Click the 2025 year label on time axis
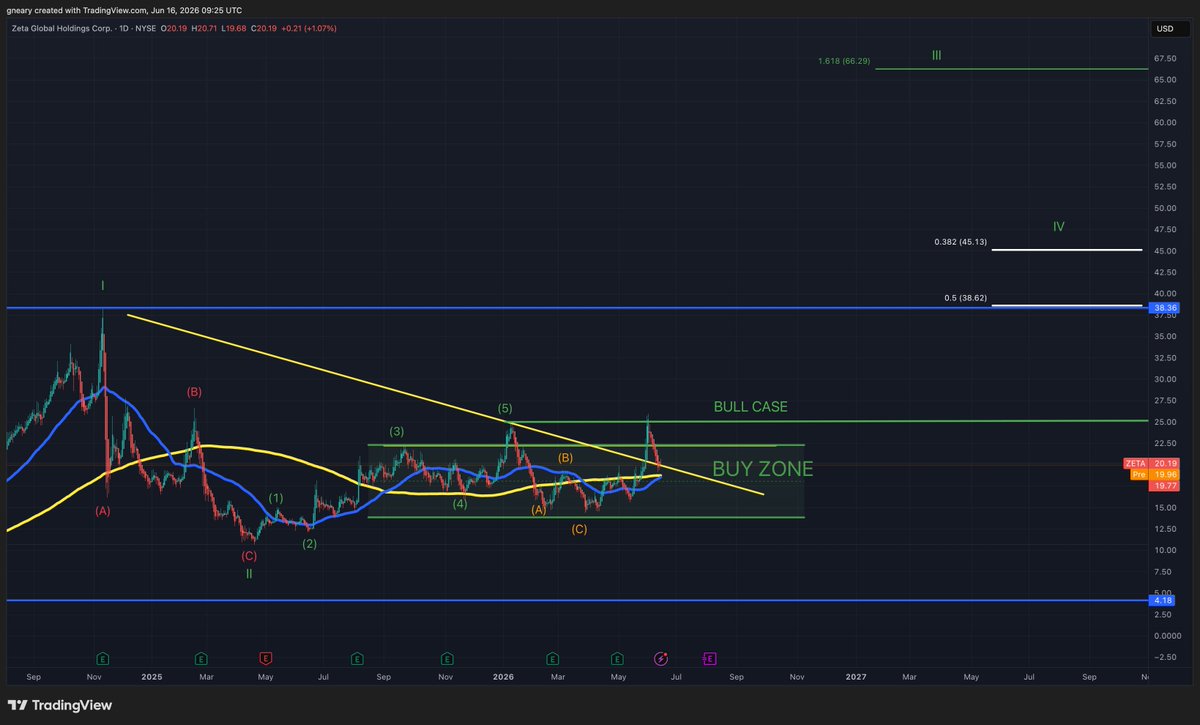The image size is (1200, 725). [x=152, y=676]
